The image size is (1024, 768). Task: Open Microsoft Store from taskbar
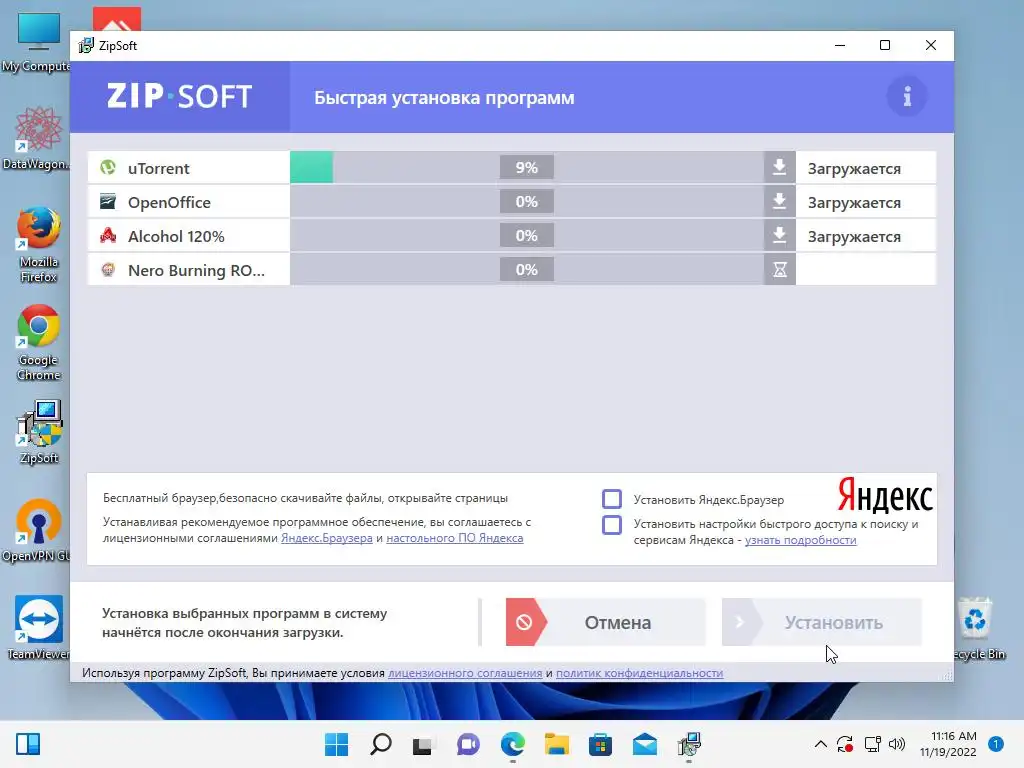(x=600, y=744)
